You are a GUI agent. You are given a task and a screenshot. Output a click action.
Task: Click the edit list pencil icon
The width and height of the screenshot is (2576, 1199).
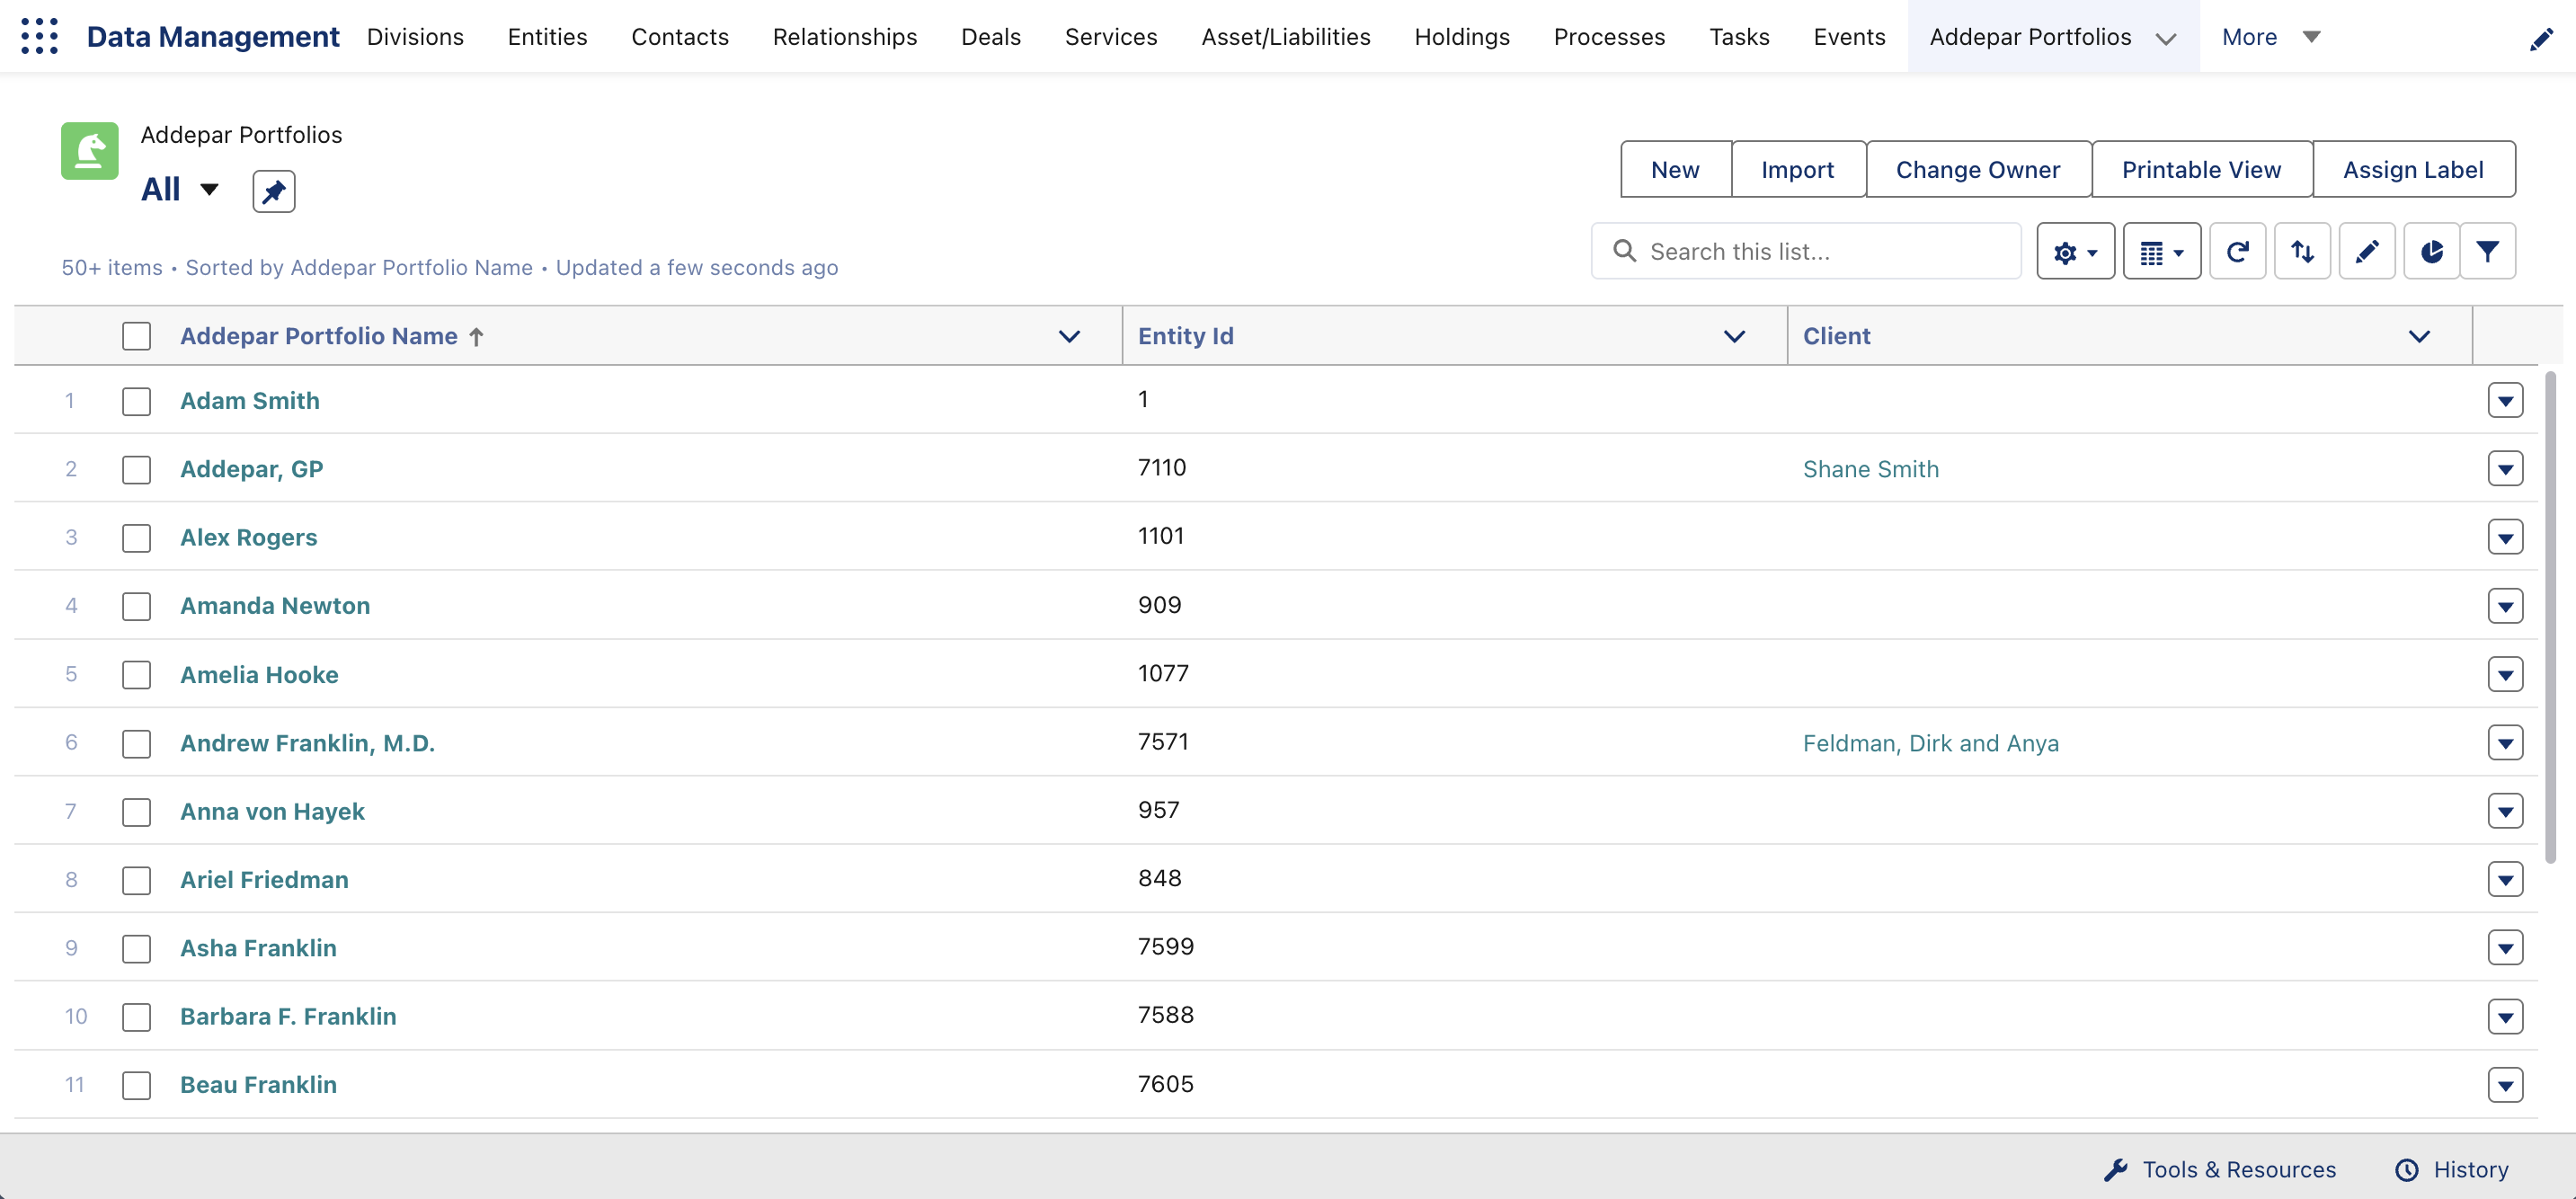pyautogui.click(x=2367, y=252)
